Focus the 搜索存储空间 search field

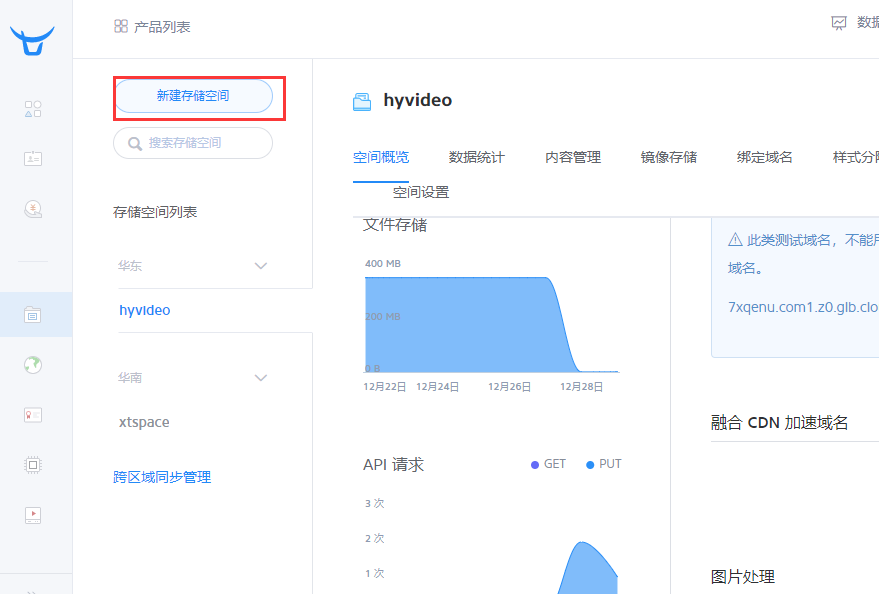tap(193, 143)
